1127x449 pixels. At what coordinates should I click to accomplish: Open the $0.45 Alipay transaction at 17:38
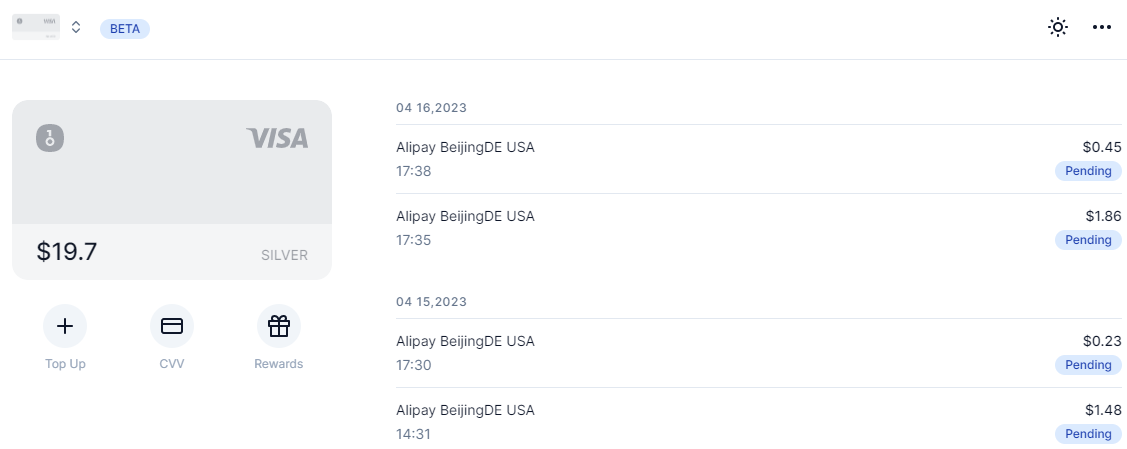[x=758, y=159]
